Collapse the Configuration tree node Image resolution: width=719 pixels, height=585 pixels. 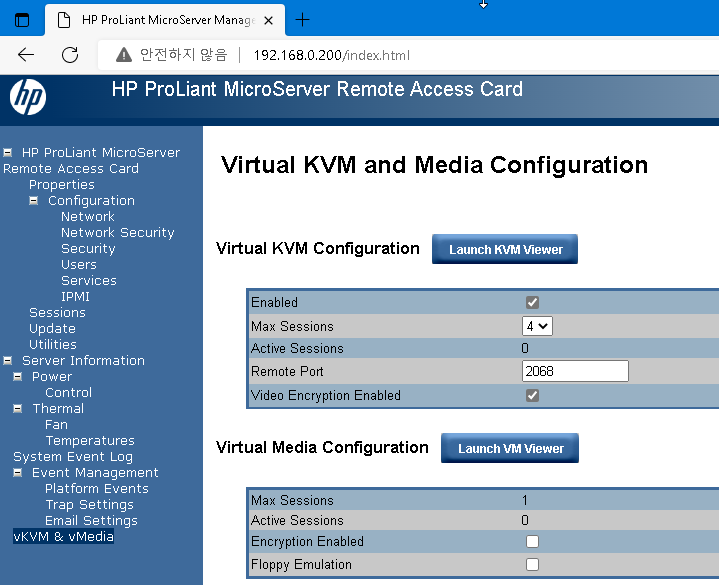click(33, 200)
